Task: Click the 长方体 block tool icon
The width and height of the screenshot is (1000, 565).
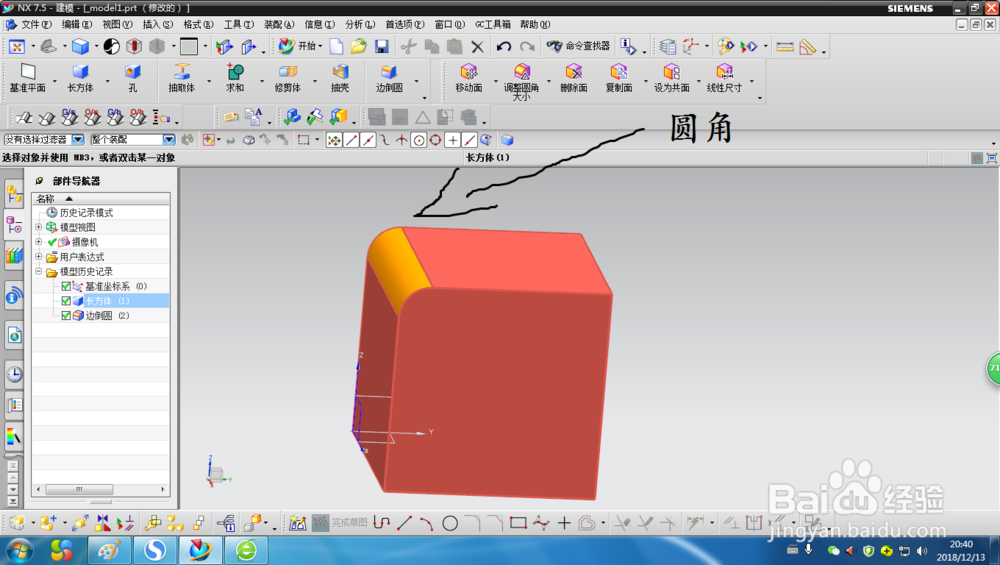Action: click(80, 78)
